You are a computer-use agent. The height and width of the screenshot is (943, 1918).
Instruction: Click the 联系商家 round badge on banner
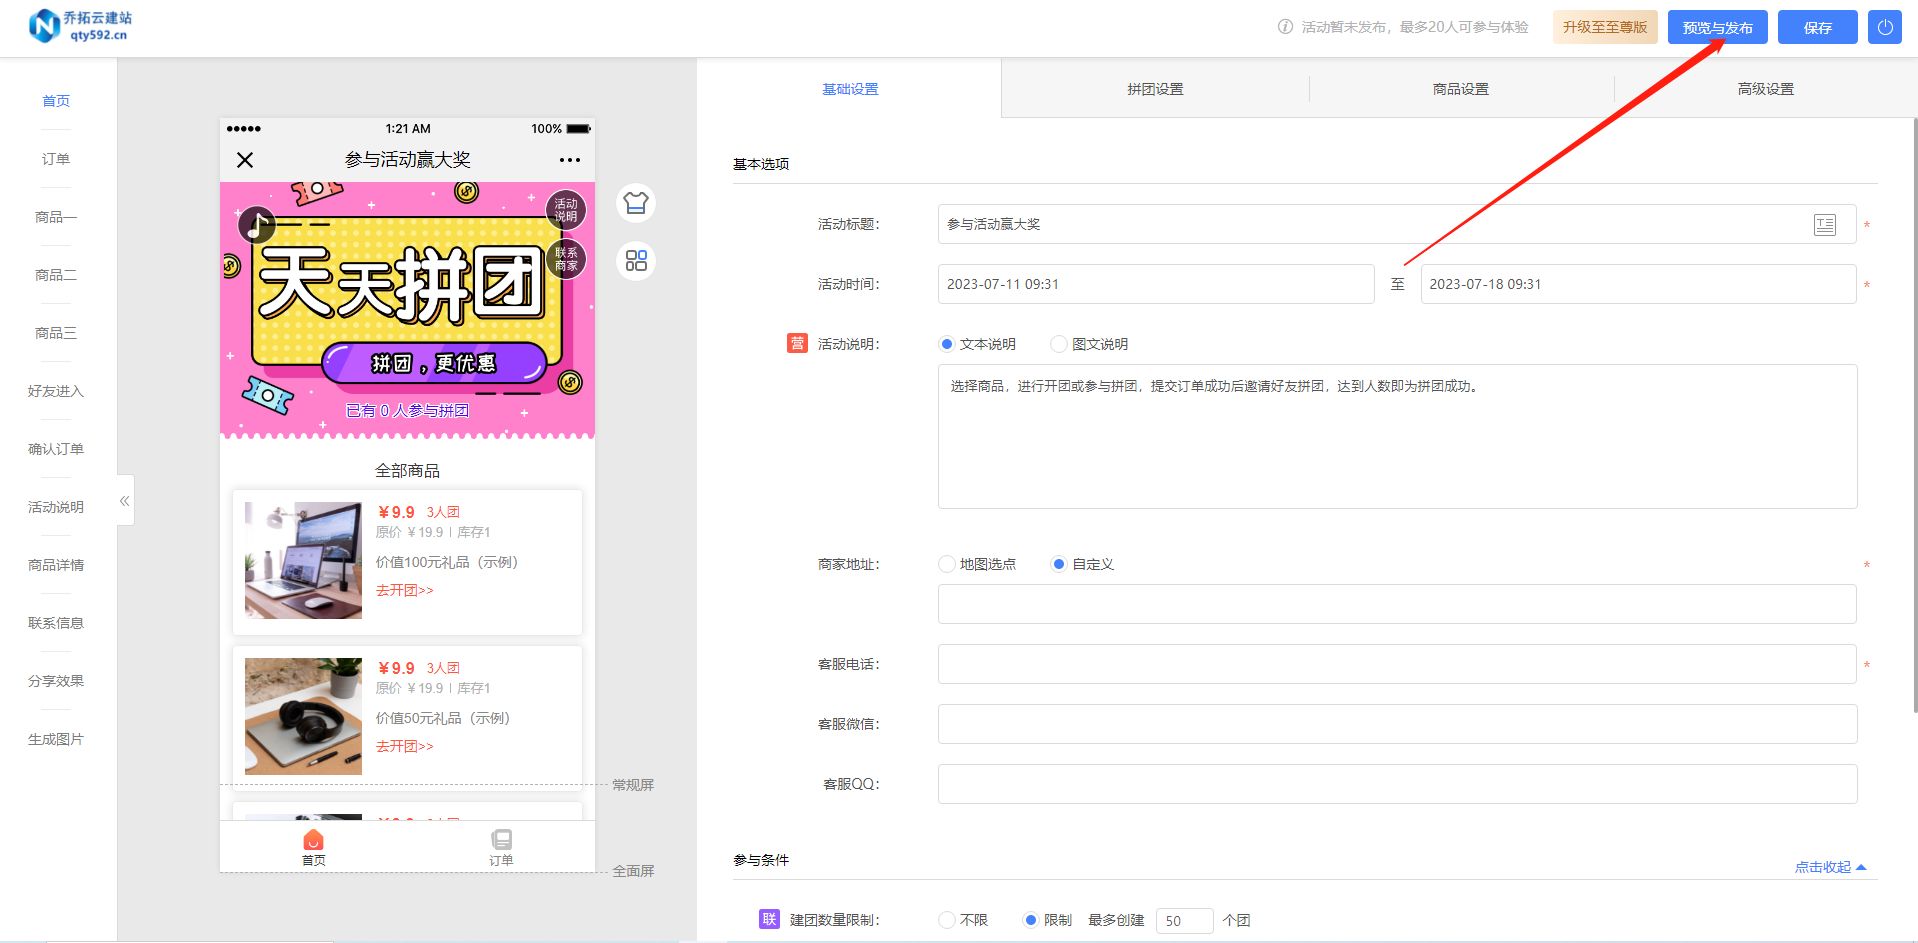click(x=566, y=259)
